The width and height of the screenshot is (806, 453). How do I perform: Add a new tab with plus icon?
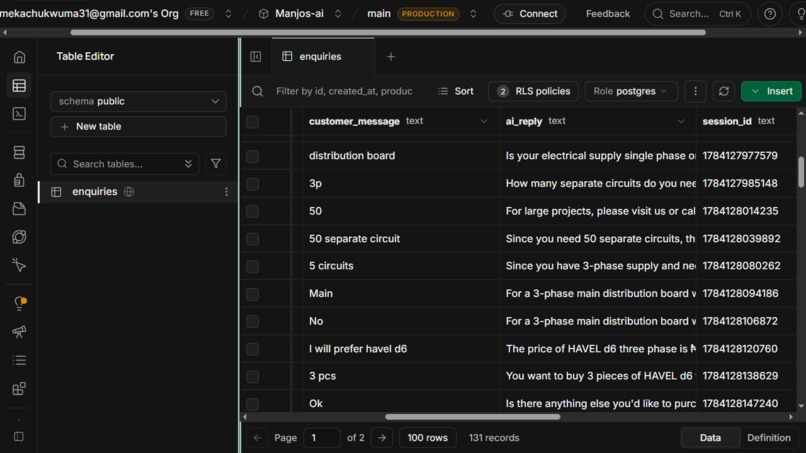pos(391,57)
